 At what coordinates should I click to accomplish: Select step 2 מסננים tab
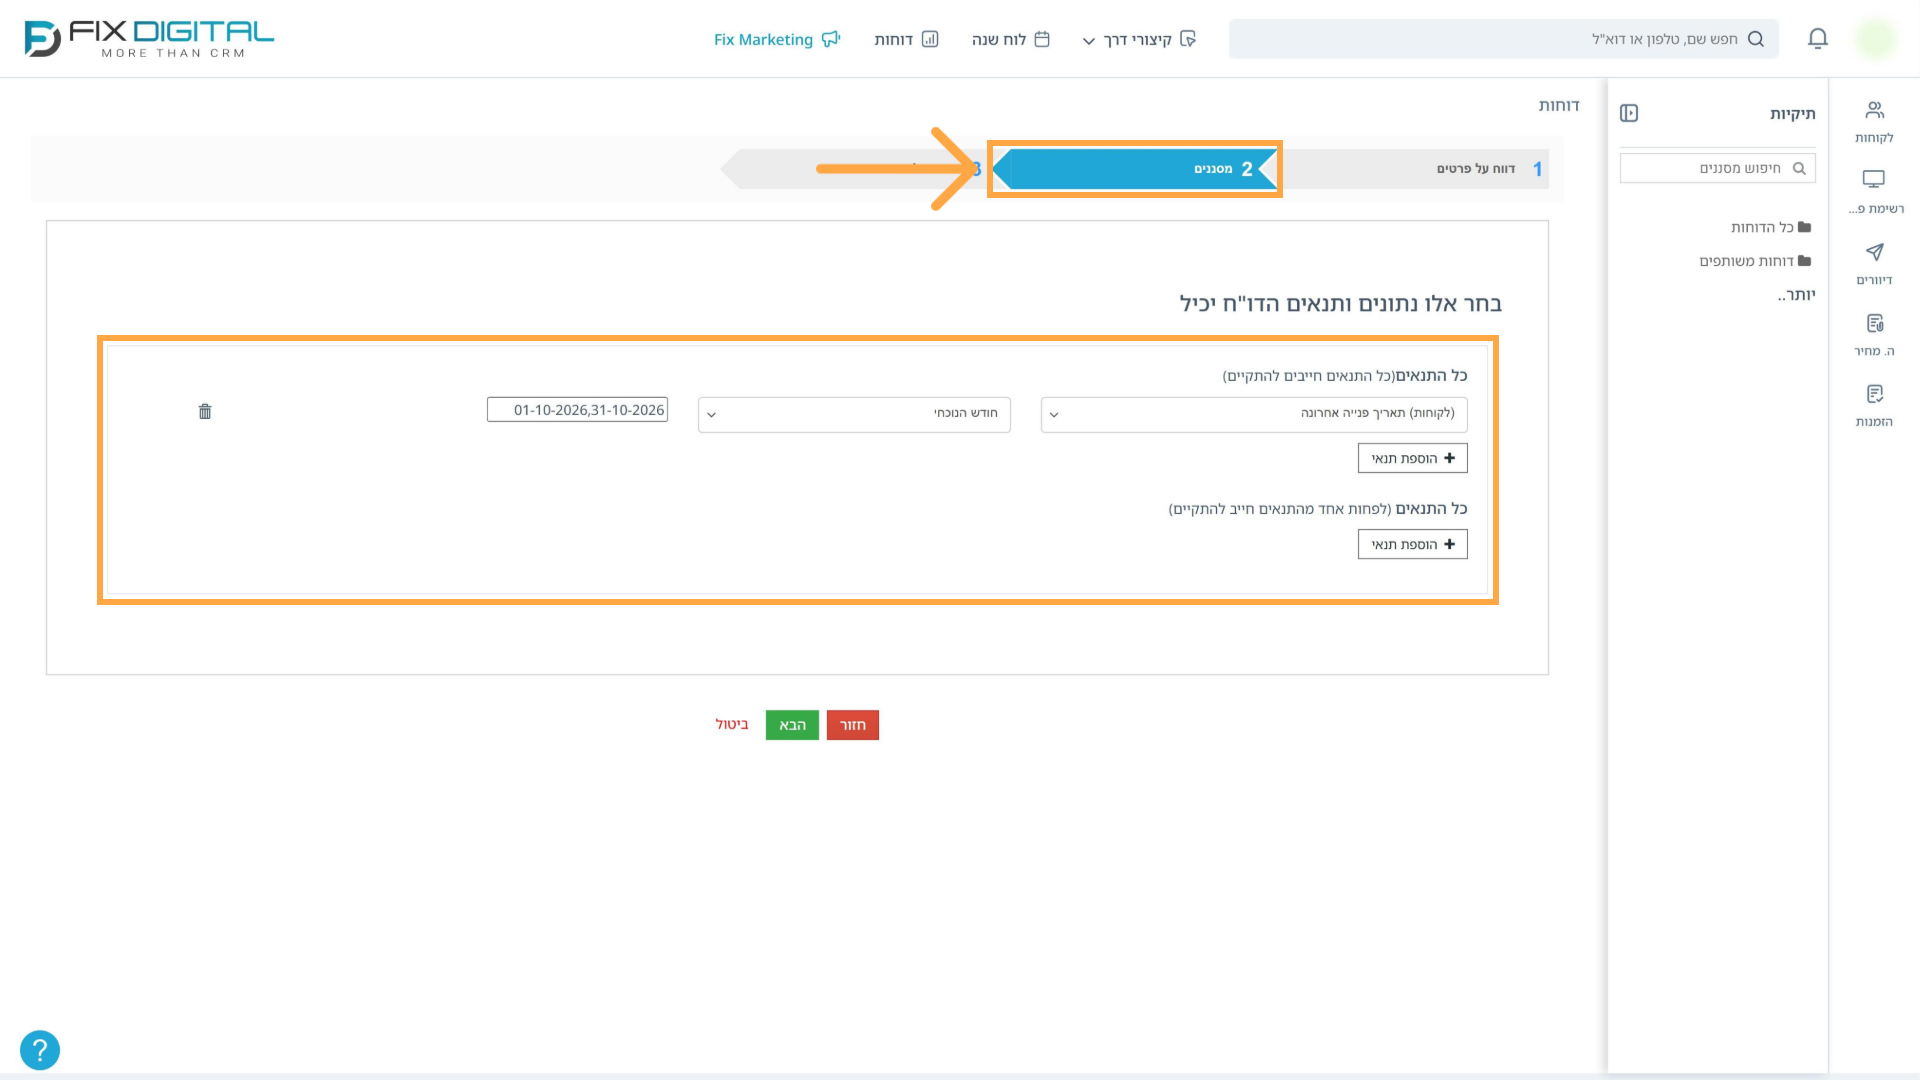(x=1135, y=169)
